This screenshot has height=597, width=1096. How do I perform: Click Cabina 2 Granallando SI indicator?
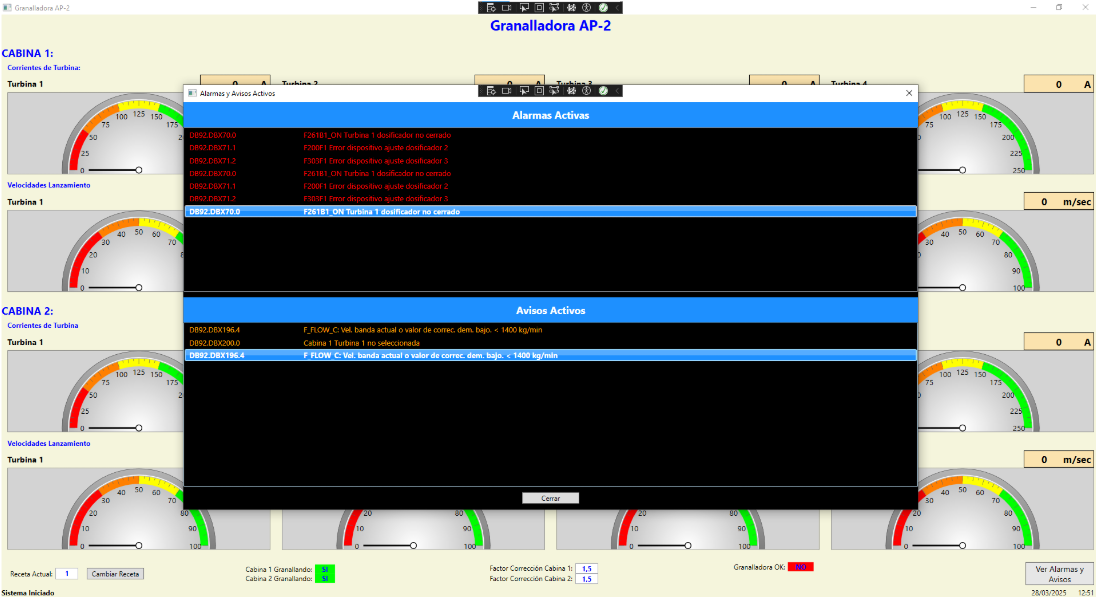tap(324, 578)
